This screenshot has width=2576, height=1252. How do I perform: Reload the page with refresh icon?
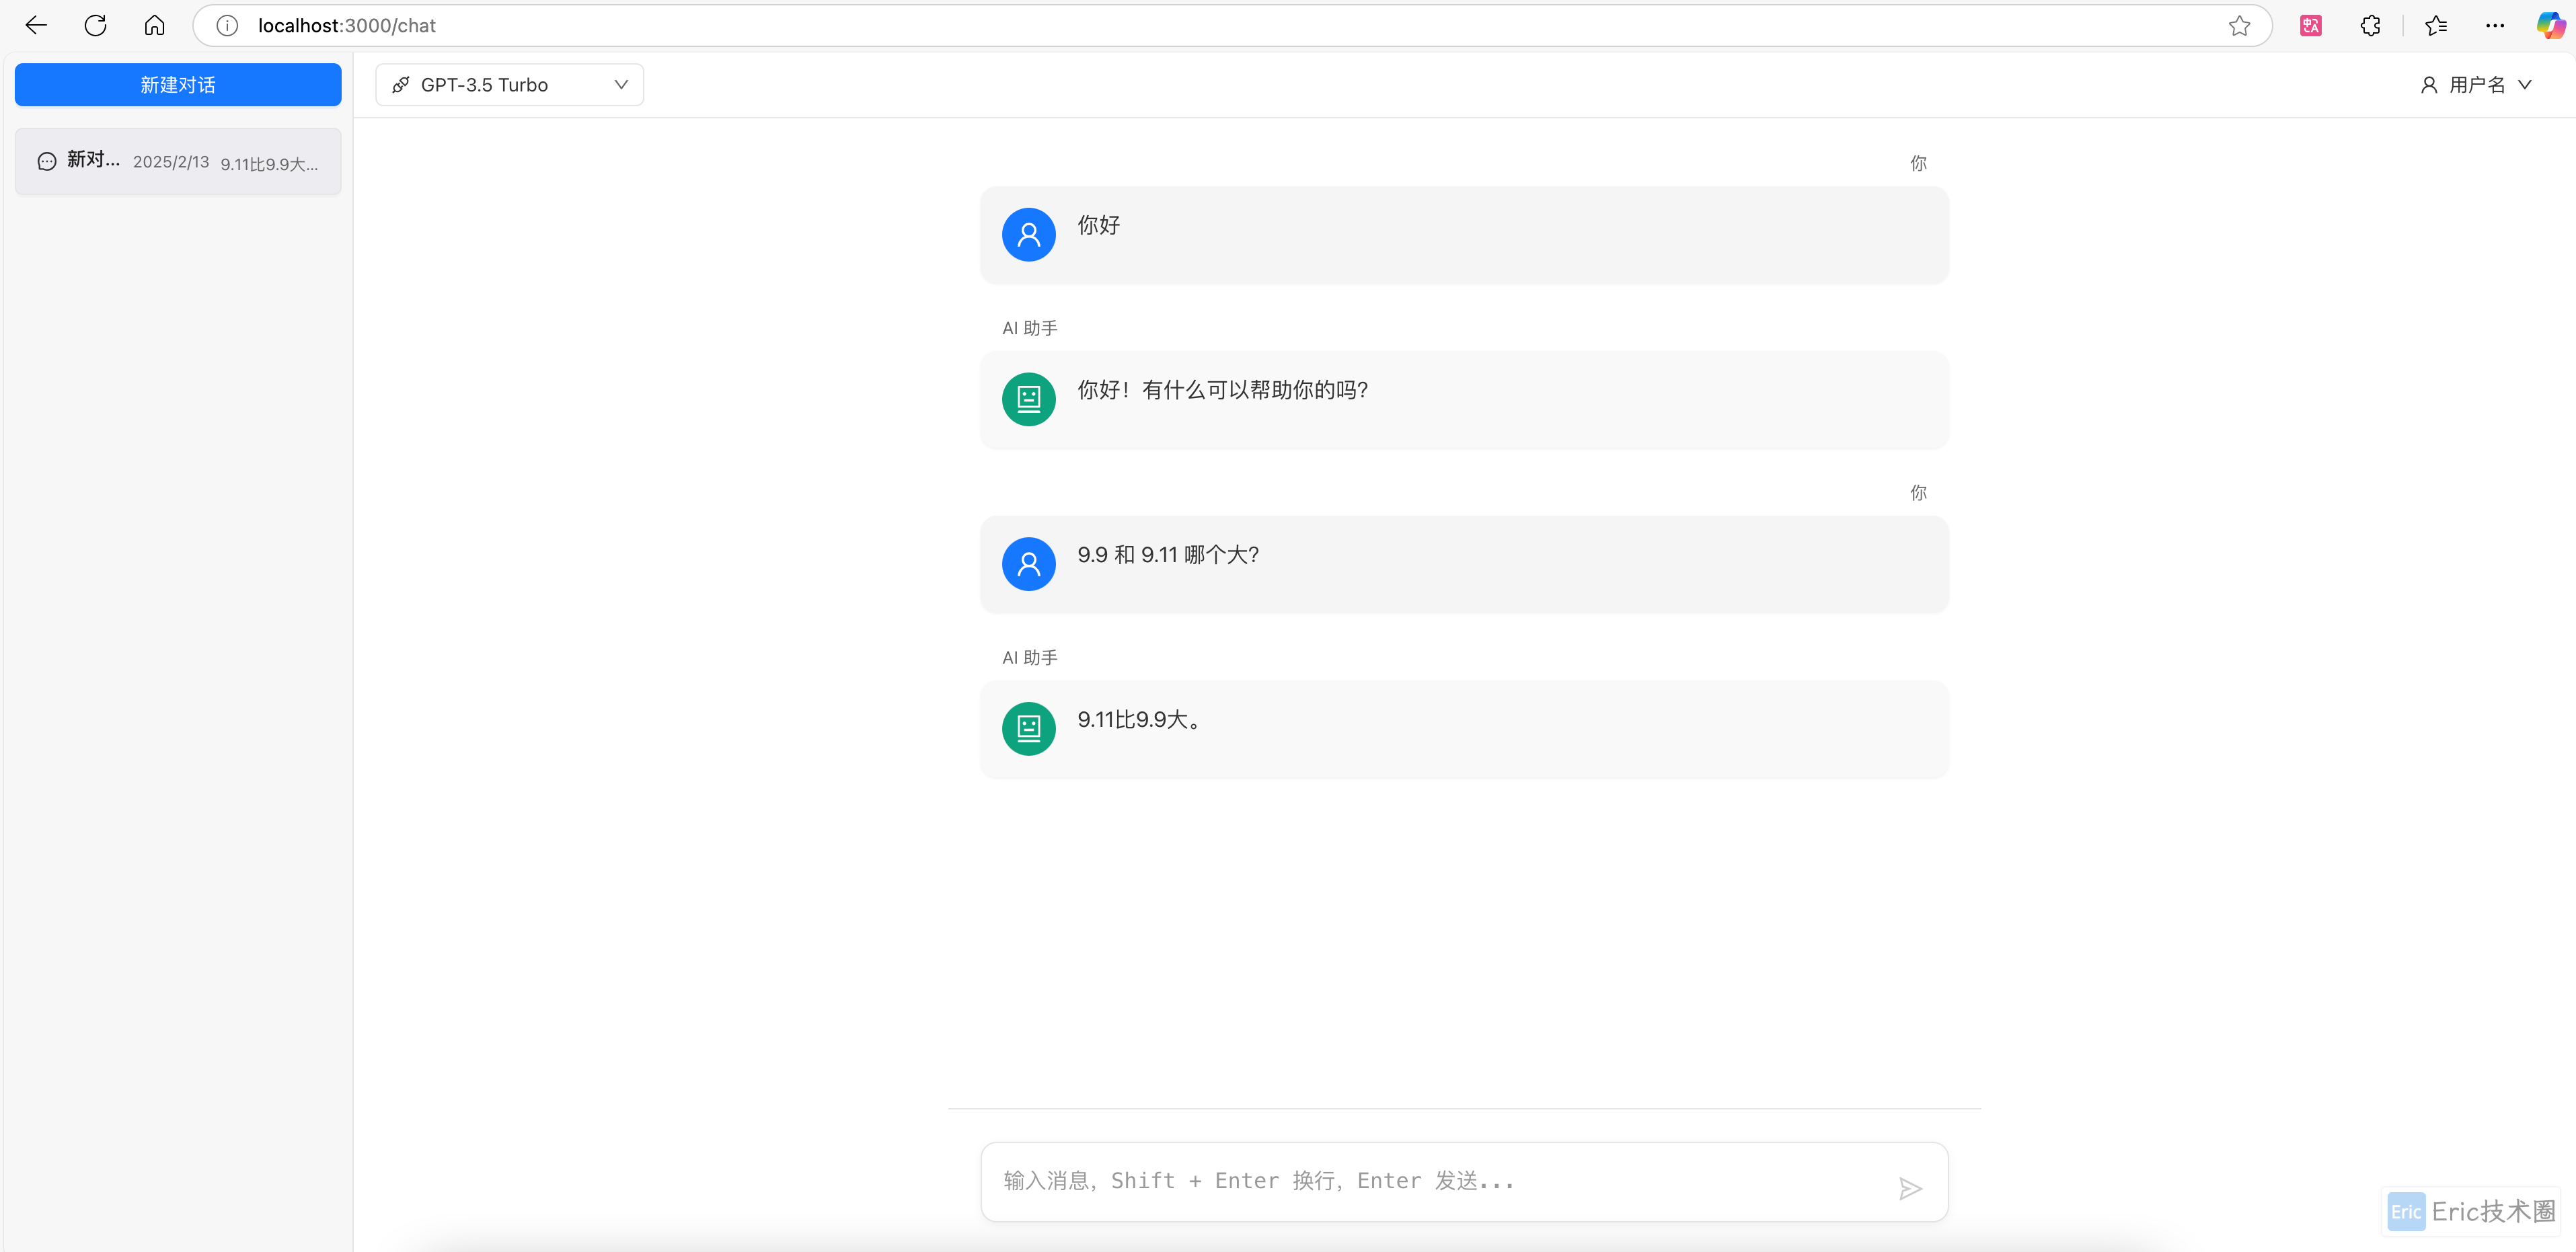click(95, 26)
